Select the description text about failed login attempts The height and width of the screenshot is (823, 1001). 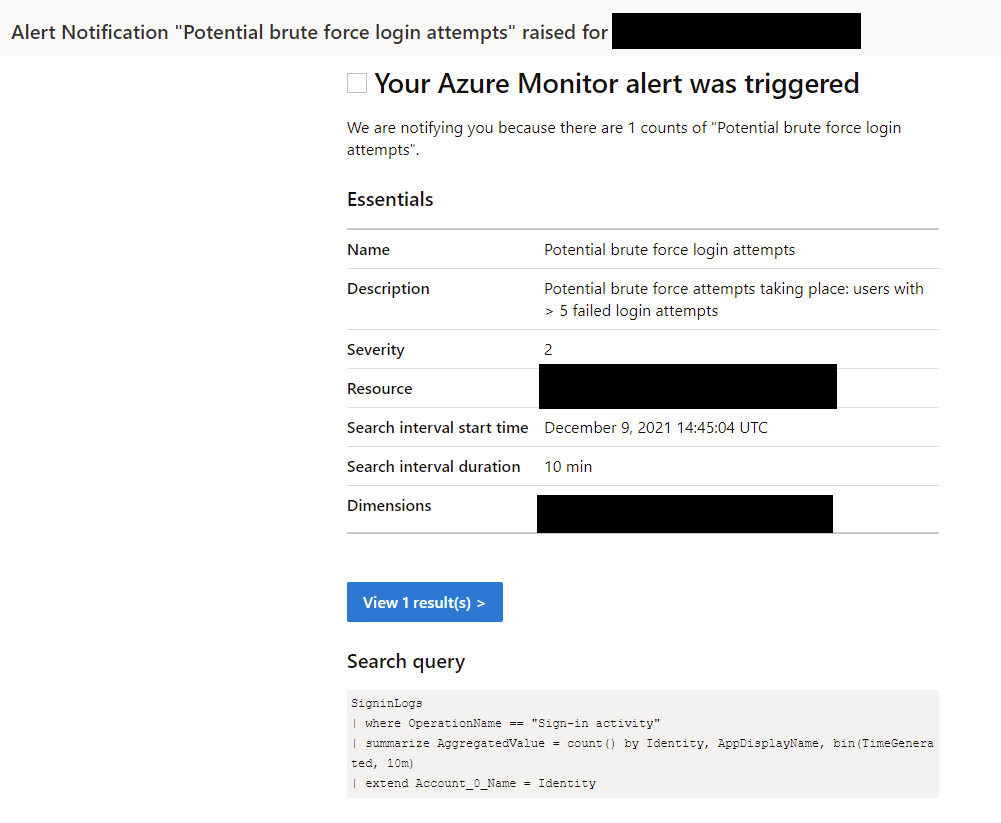point(734,299)
